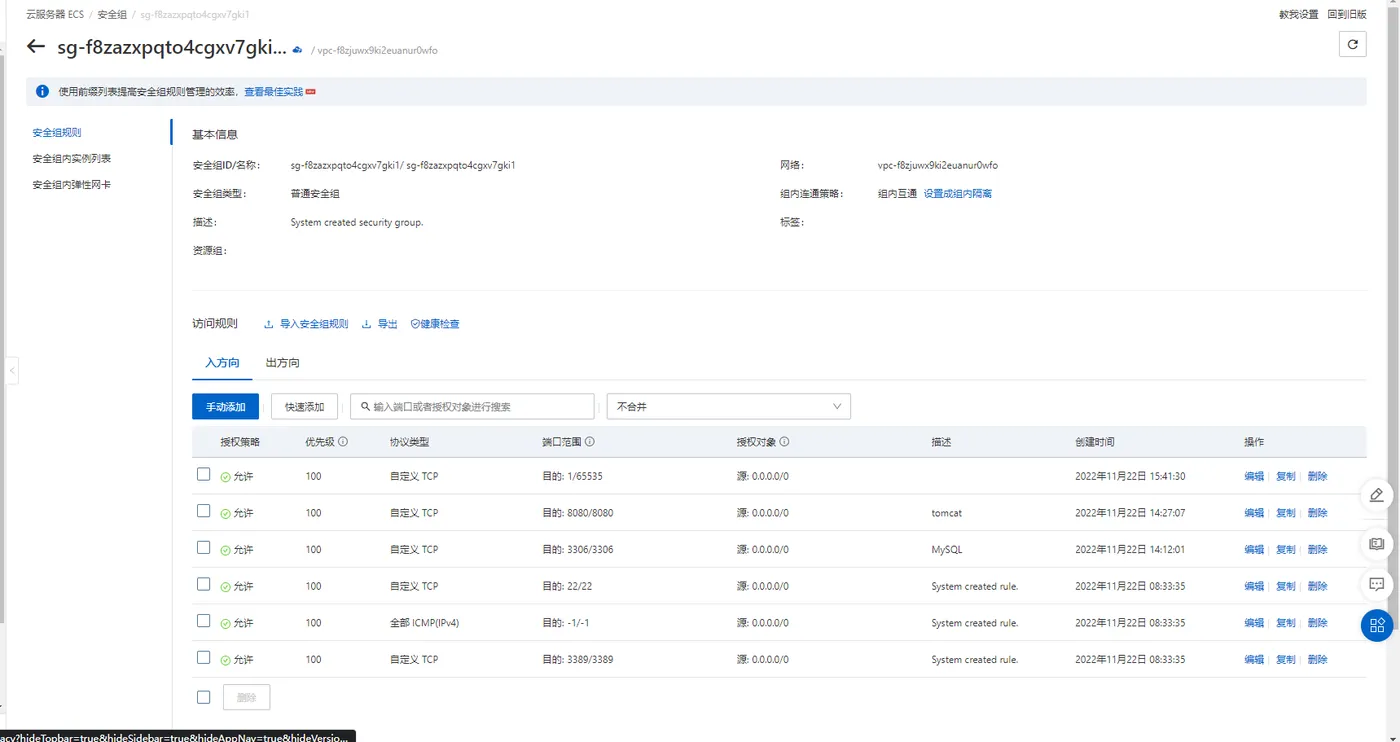Open 安全组规则 in the sidebar
Image resolution: width=1400 pixels, height=742 pixels.
[57, 132]
